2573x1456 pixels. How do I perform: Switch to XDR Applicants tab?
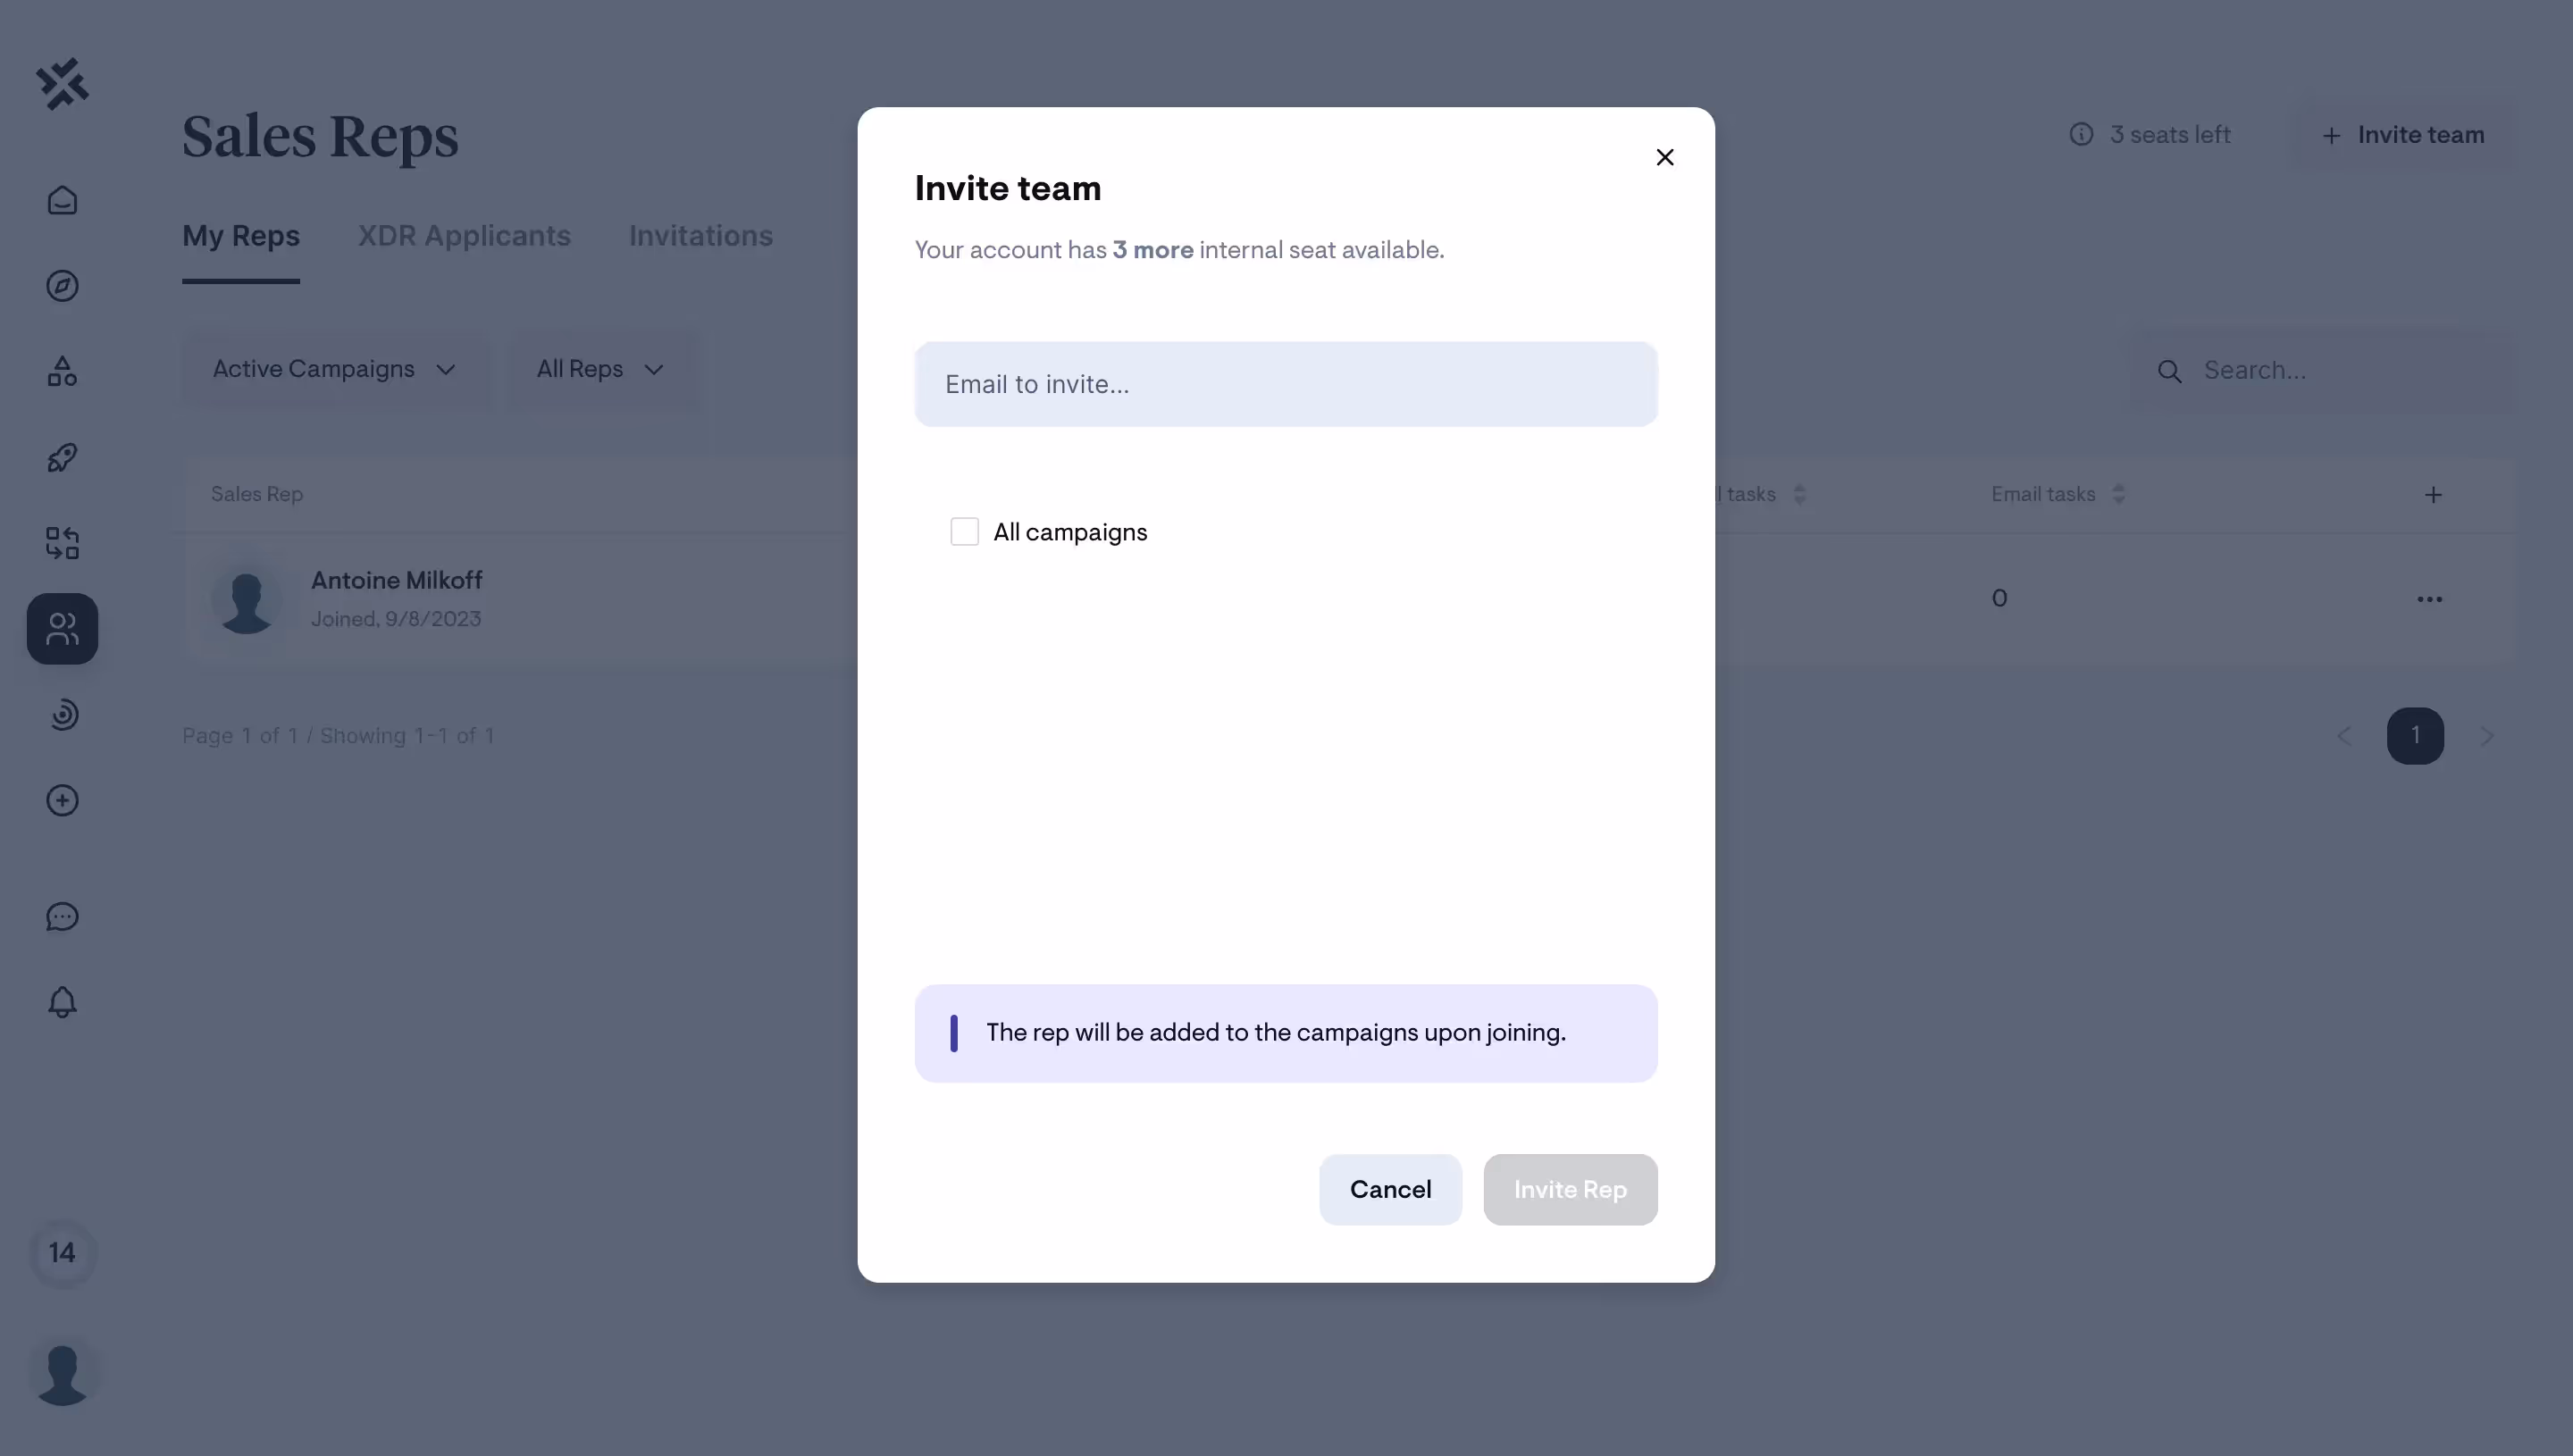[x=464, y=236]
